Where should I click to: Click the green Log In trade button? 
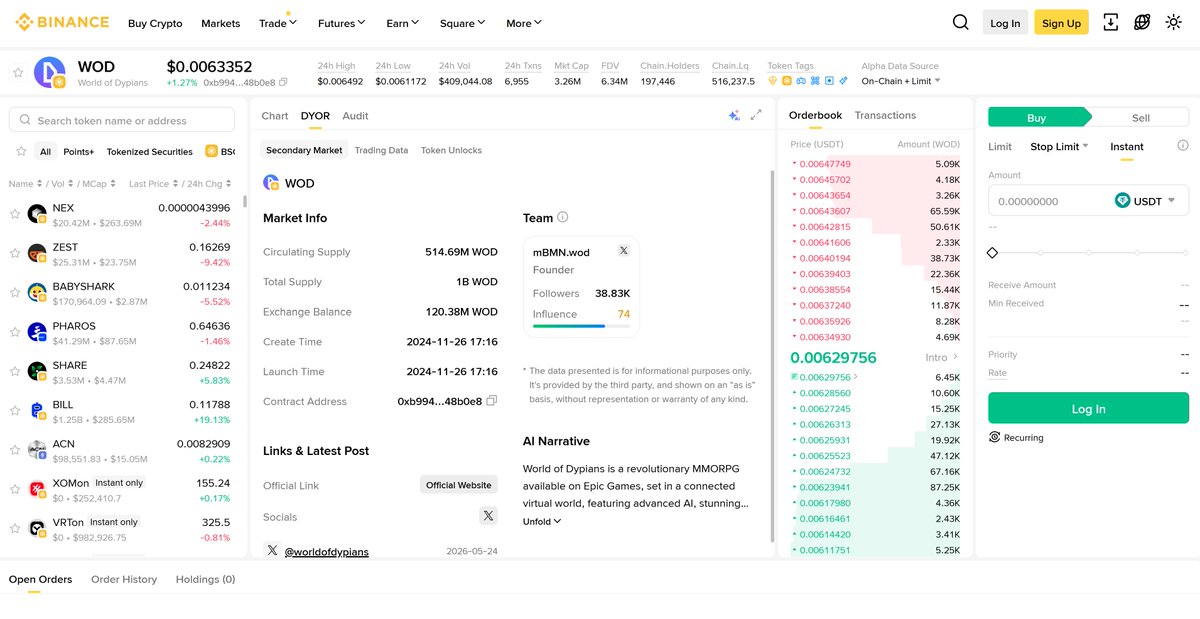[1088, 408]
